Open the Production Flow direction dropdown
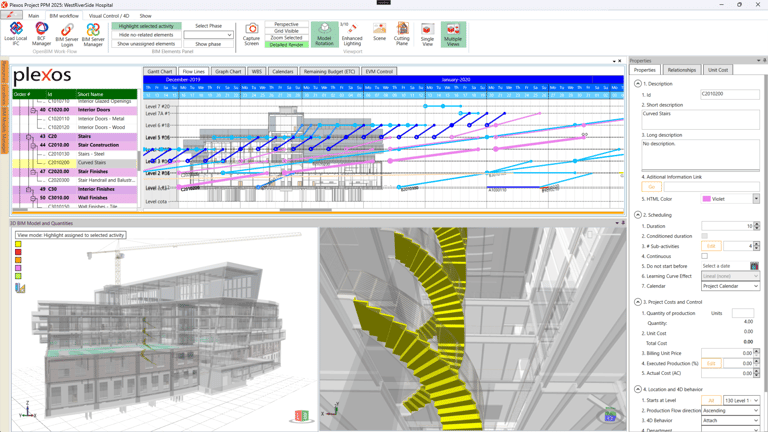Viewport: 768px width, 432px height. pyautogui.click(x=730, y=410)
